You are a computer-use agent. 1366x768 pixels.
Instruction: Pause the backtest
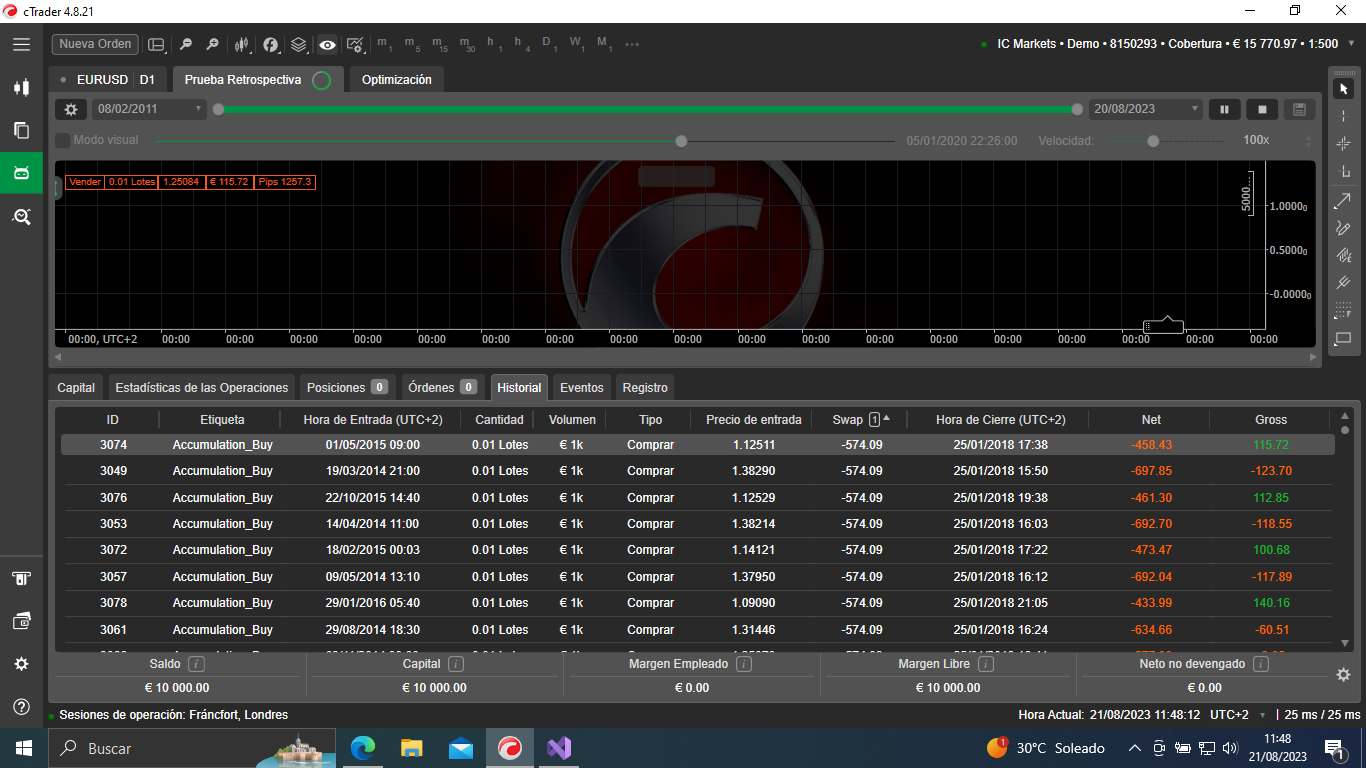[x=1224, y=109]
